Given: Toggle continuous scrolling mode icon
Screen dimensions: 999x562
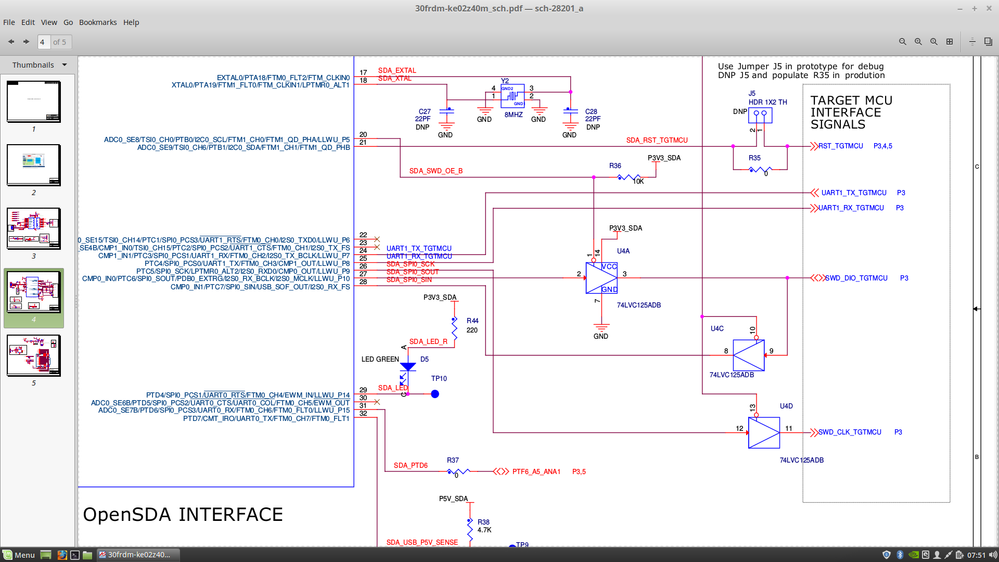Looking at the screenshot, I should click(972, 42).
